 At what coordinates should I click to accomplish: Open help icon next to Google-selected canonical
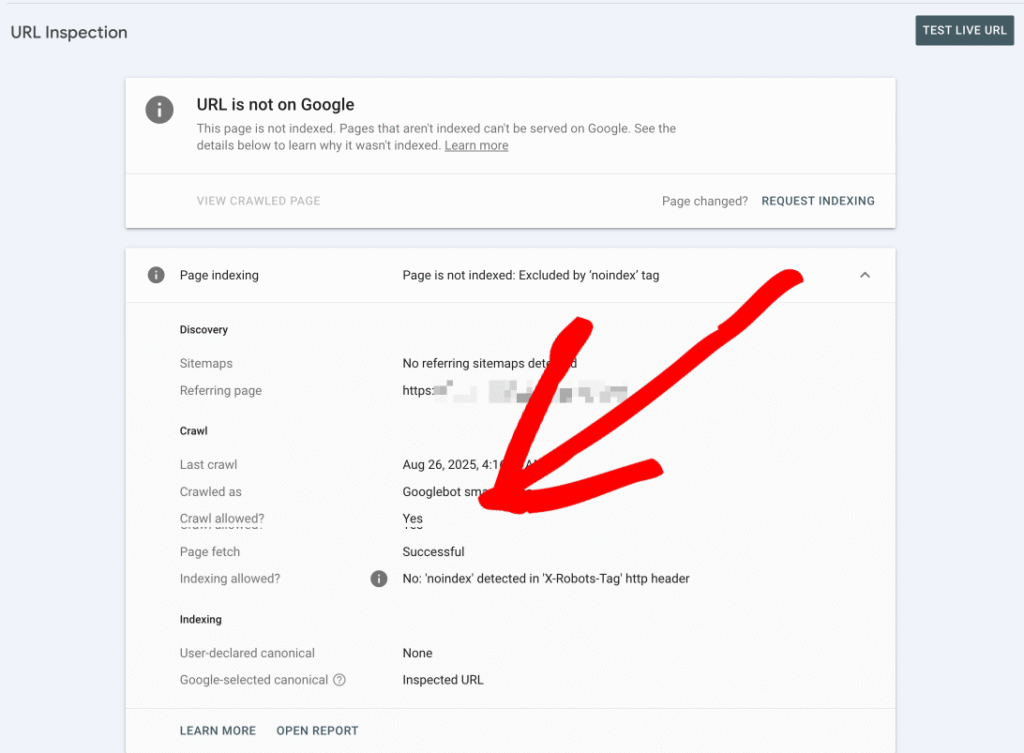[339, 680]
